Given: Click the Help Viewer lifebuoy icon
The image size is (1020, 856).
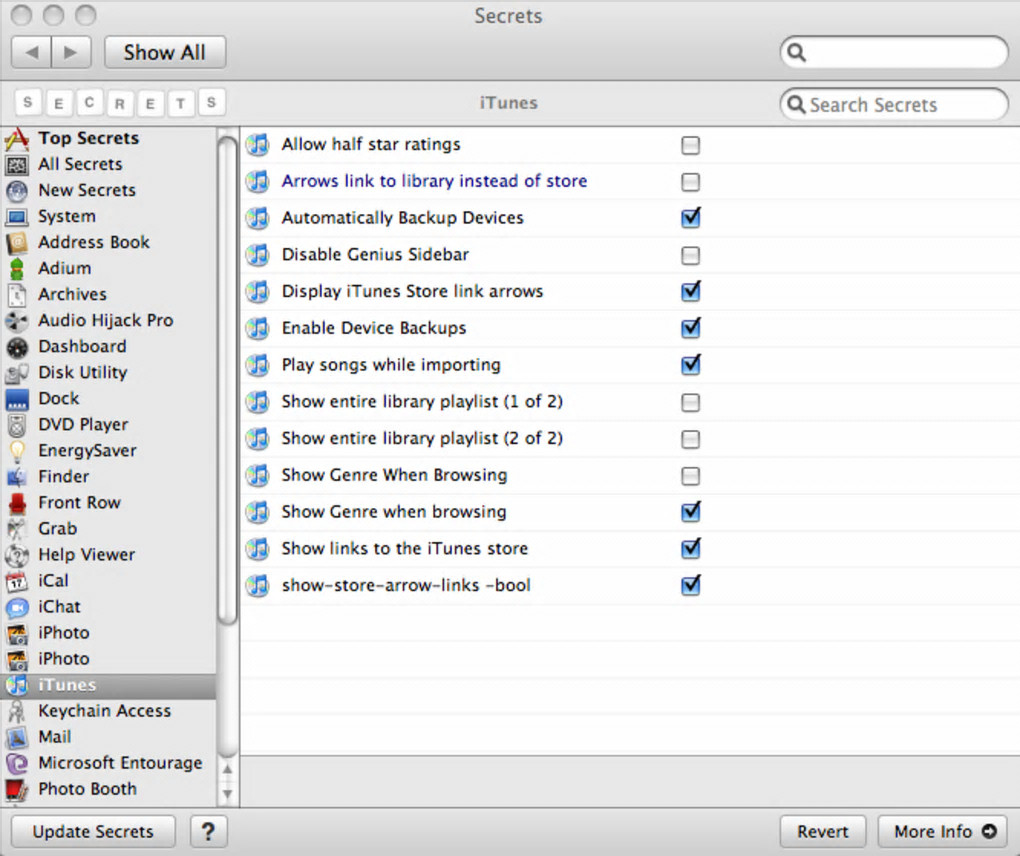Looking at the screenshot, I should tap(17, 555).
